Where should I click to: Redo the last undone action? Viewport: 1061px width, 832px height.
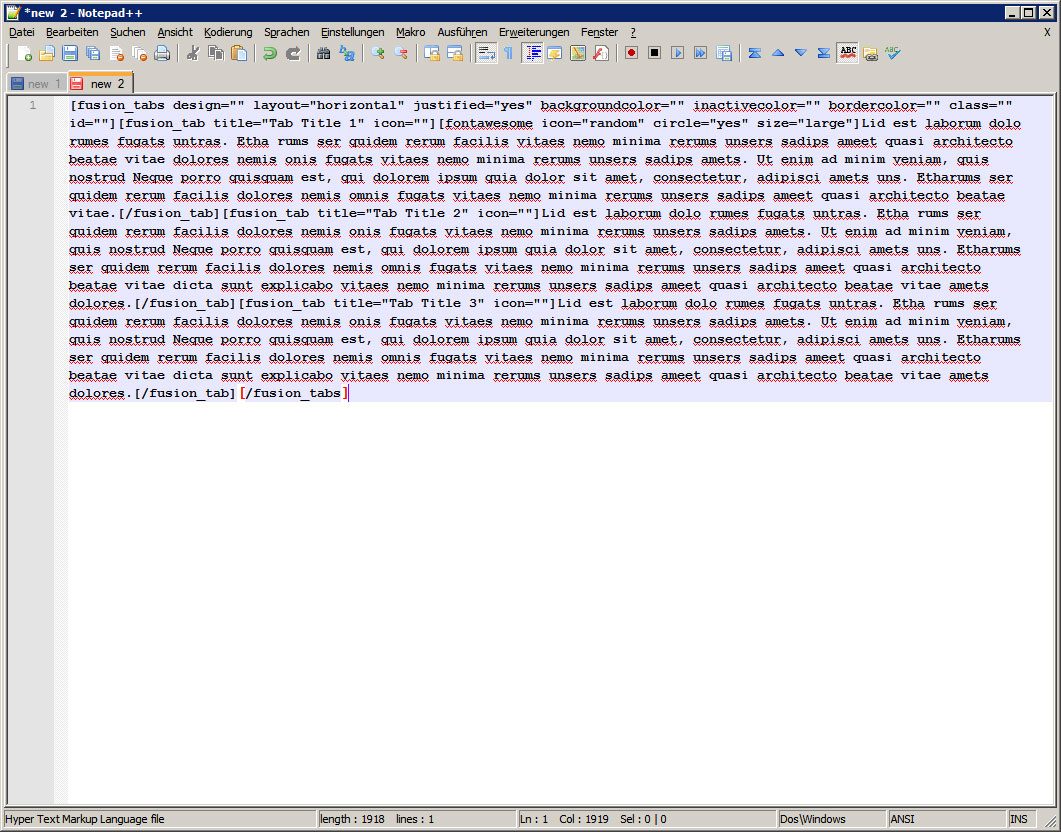293,53
